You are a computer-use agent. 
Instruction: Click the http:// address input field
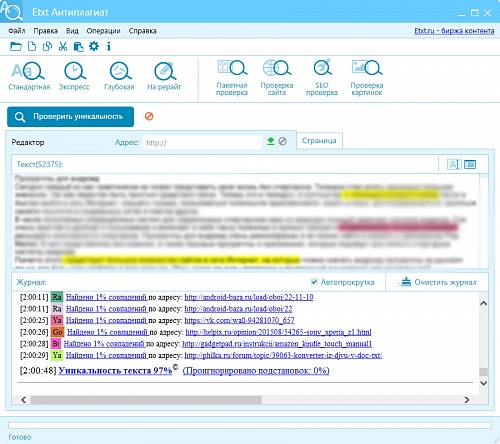pos(203,143)
